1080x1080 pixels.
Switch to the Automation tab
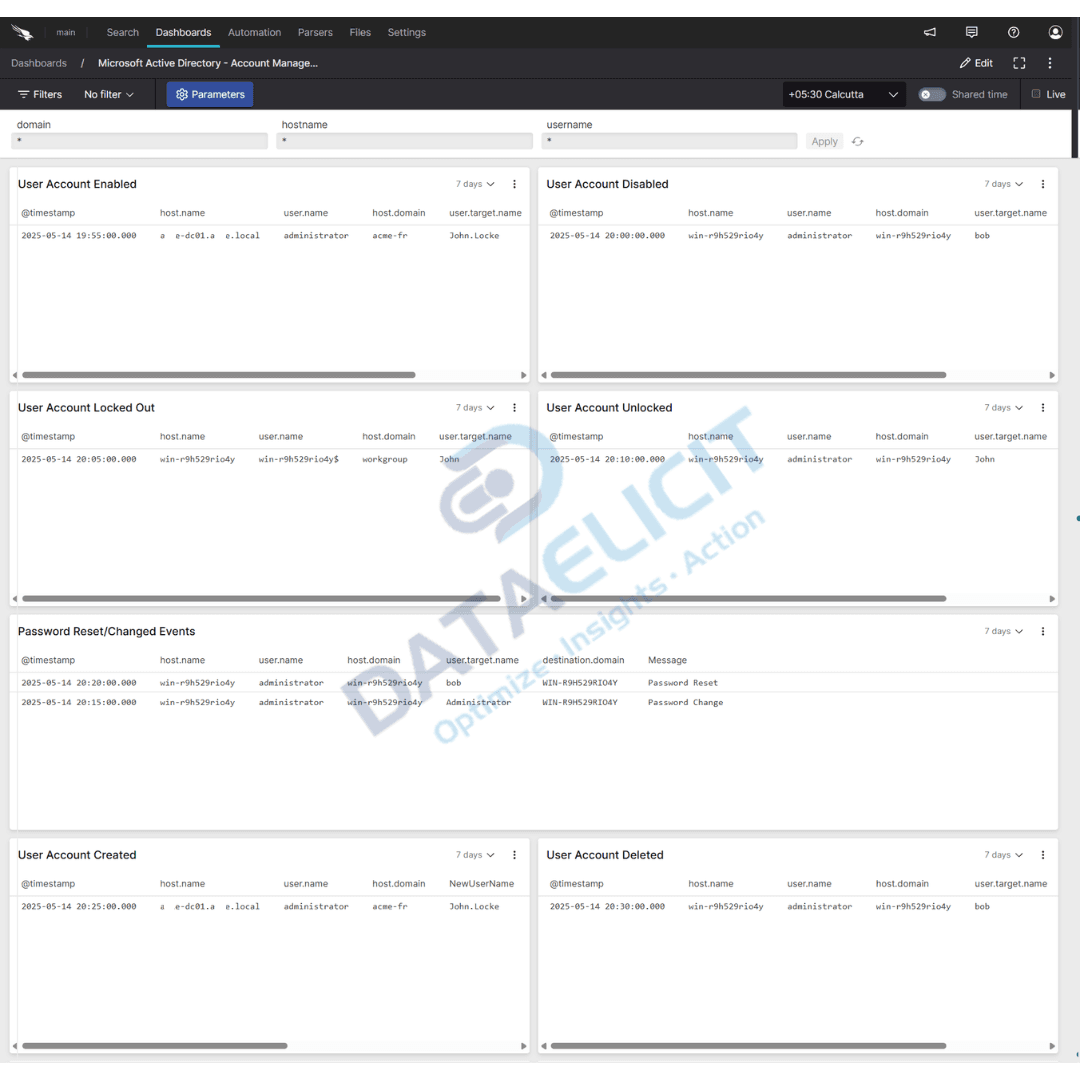(254, 32)
